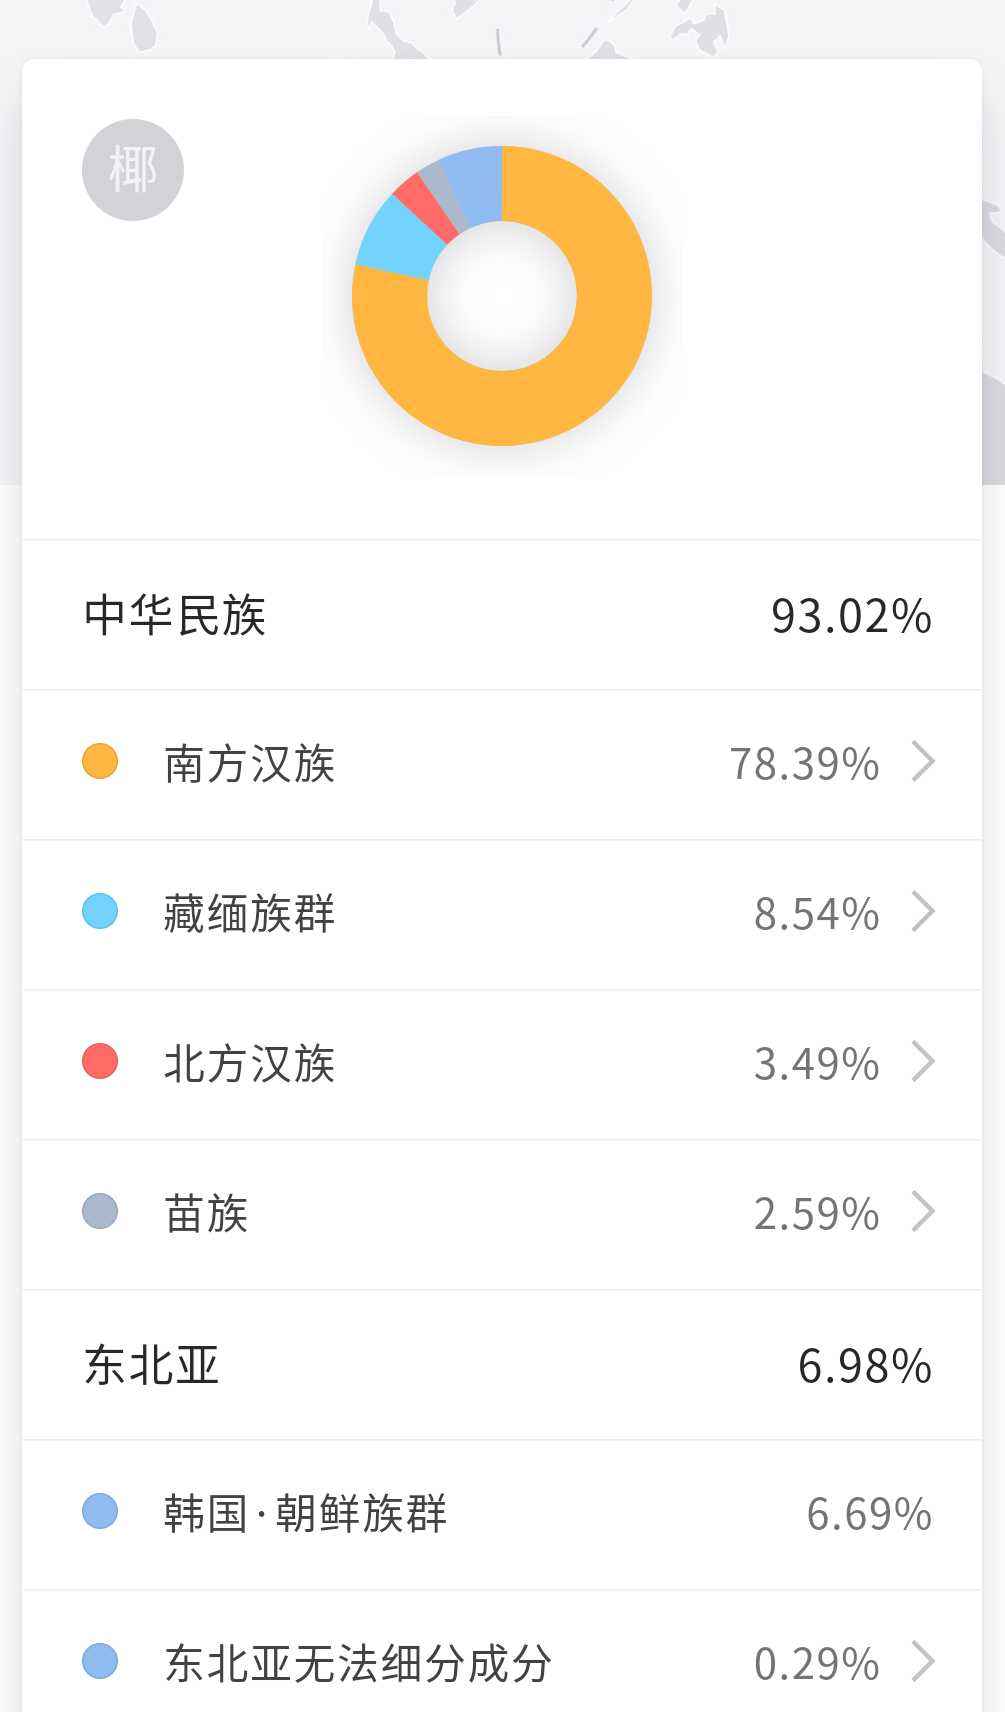Image resolution: width=1005 pixels, height=1716 pixels.
Task: Click the gray dot beside 苗族
Action: click(x=100, y=1211)
